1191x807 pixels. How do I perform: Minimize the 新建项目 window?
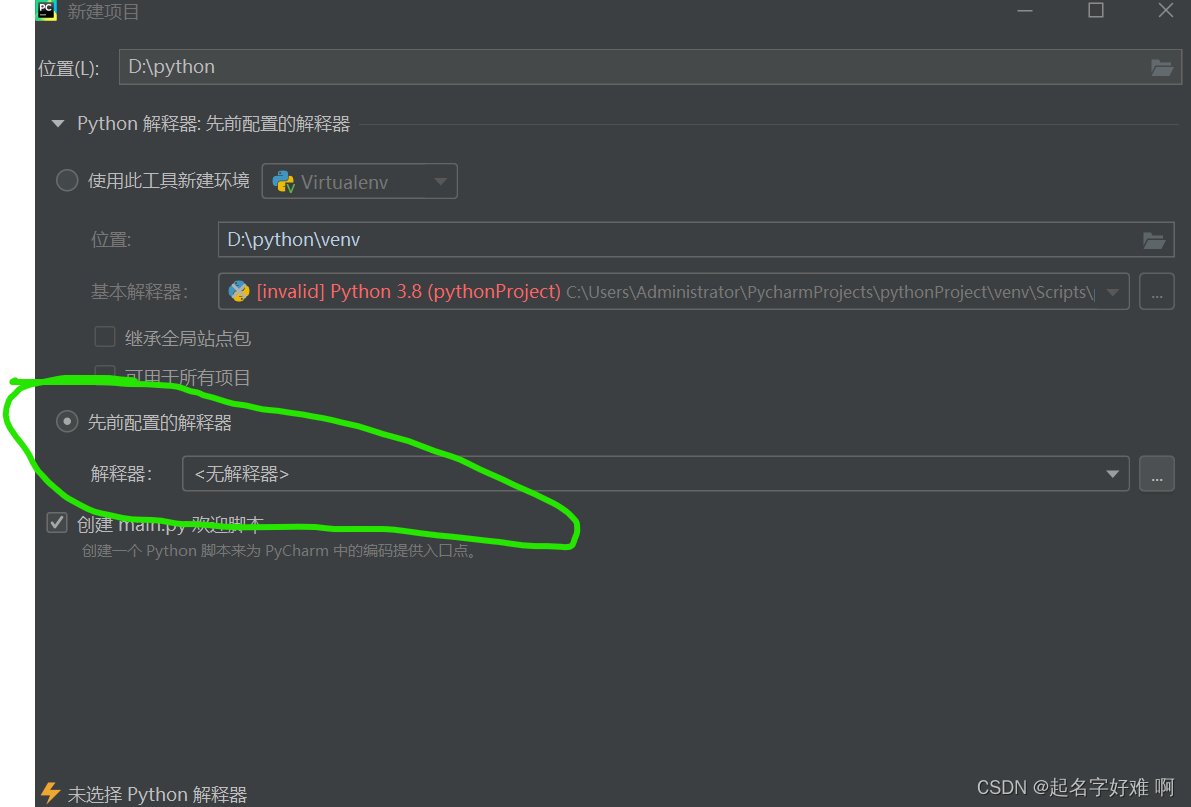(x=1025, y=11)
